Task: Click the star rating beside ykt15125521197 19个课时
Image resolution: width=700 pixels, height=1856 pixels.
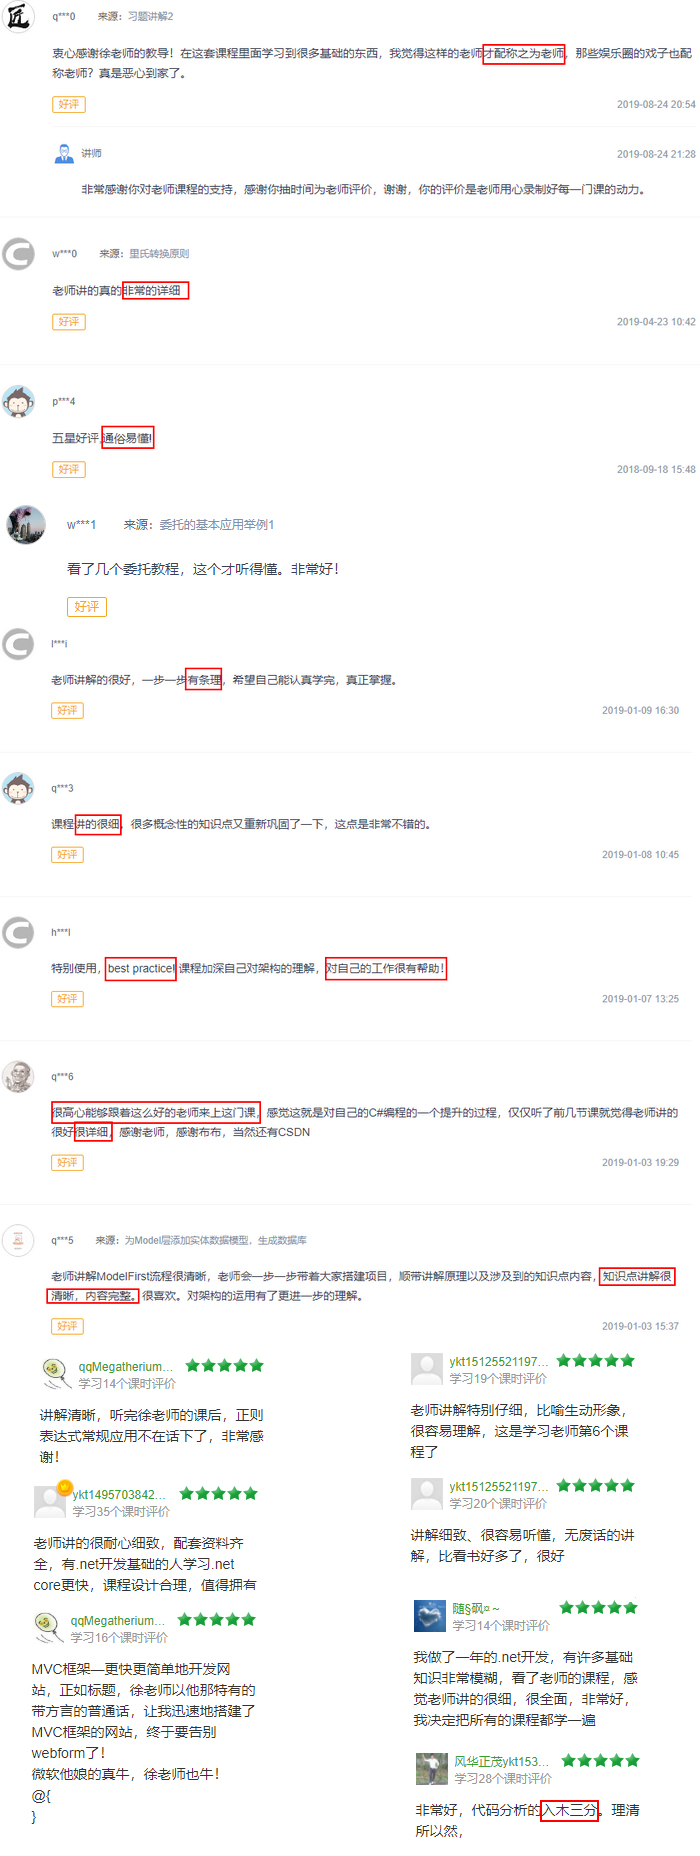Action: pyautogui.click(x=595, y=1360)
